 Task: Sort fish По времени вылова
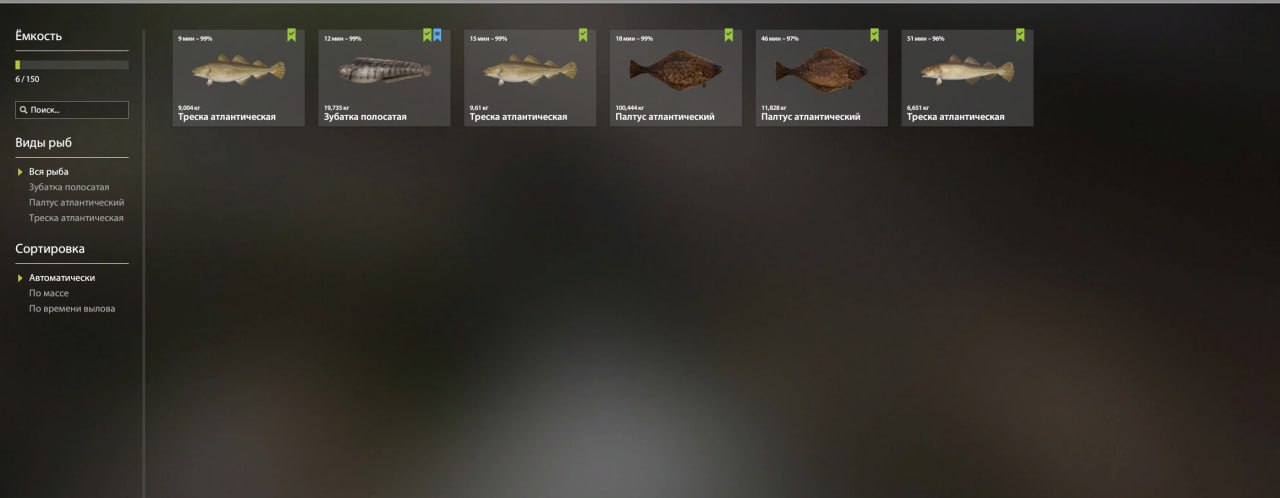click(x=72, y=308)
